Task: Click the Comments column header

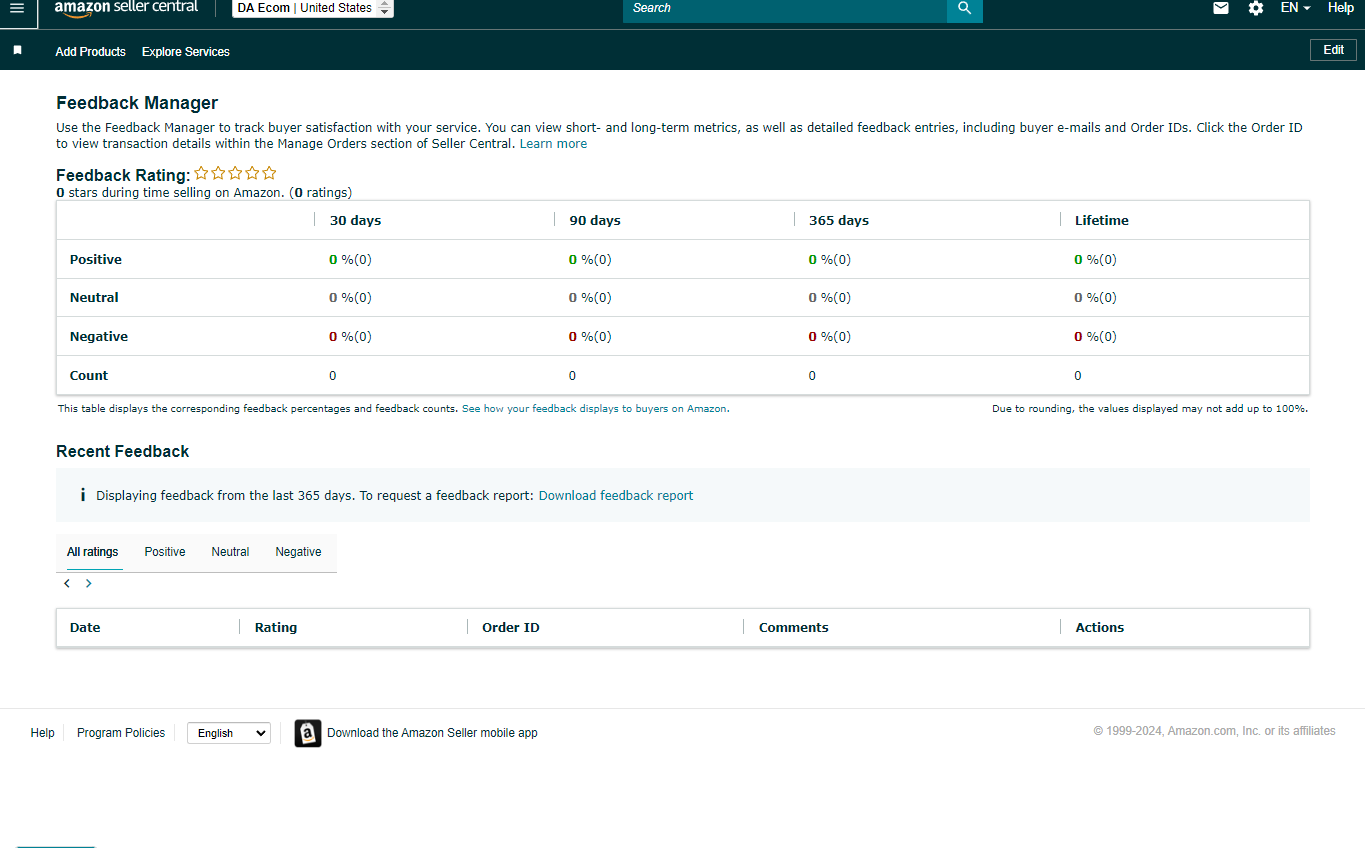Action: (x=794, y=628)
